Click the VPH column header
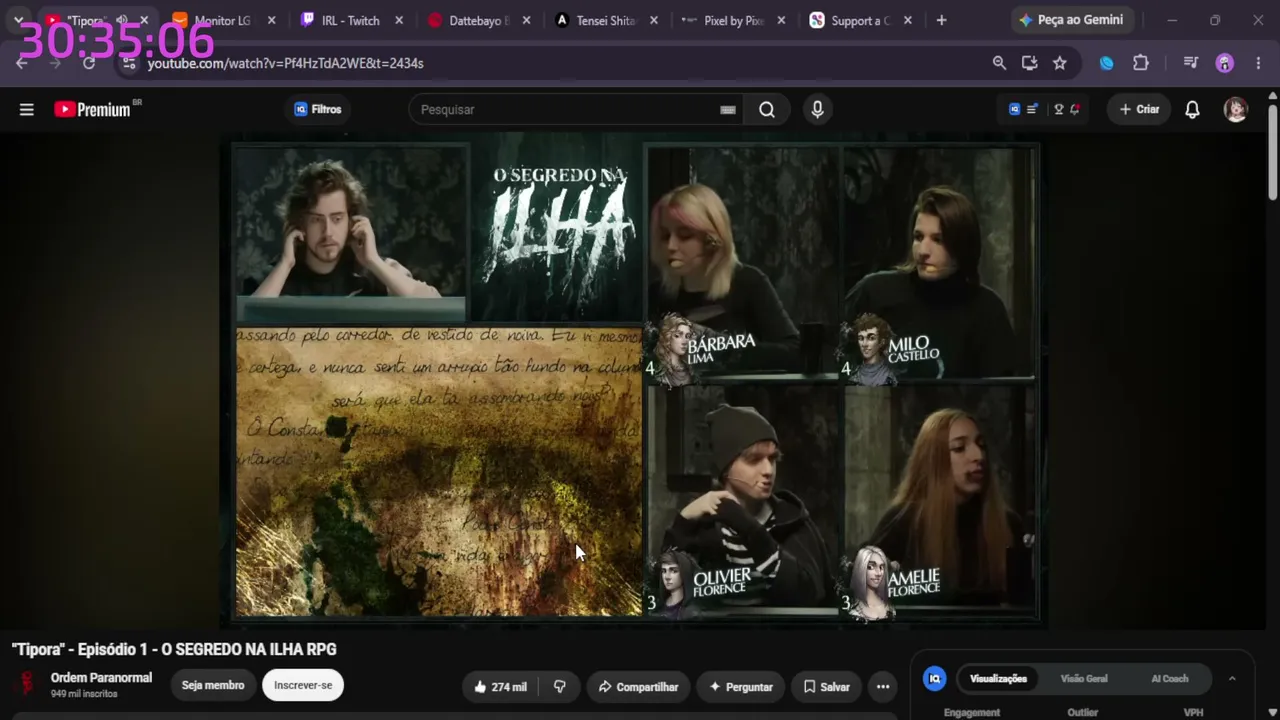Viewport: 1280px width, 720px height. click(x=1193, y=712)
